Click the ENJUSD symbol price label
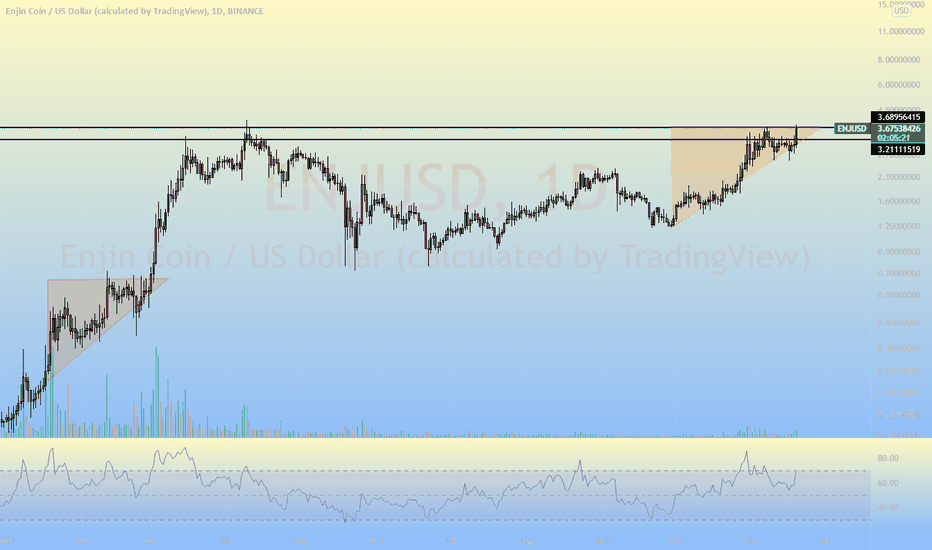This screenshot has height=550, width=932. 852,128
